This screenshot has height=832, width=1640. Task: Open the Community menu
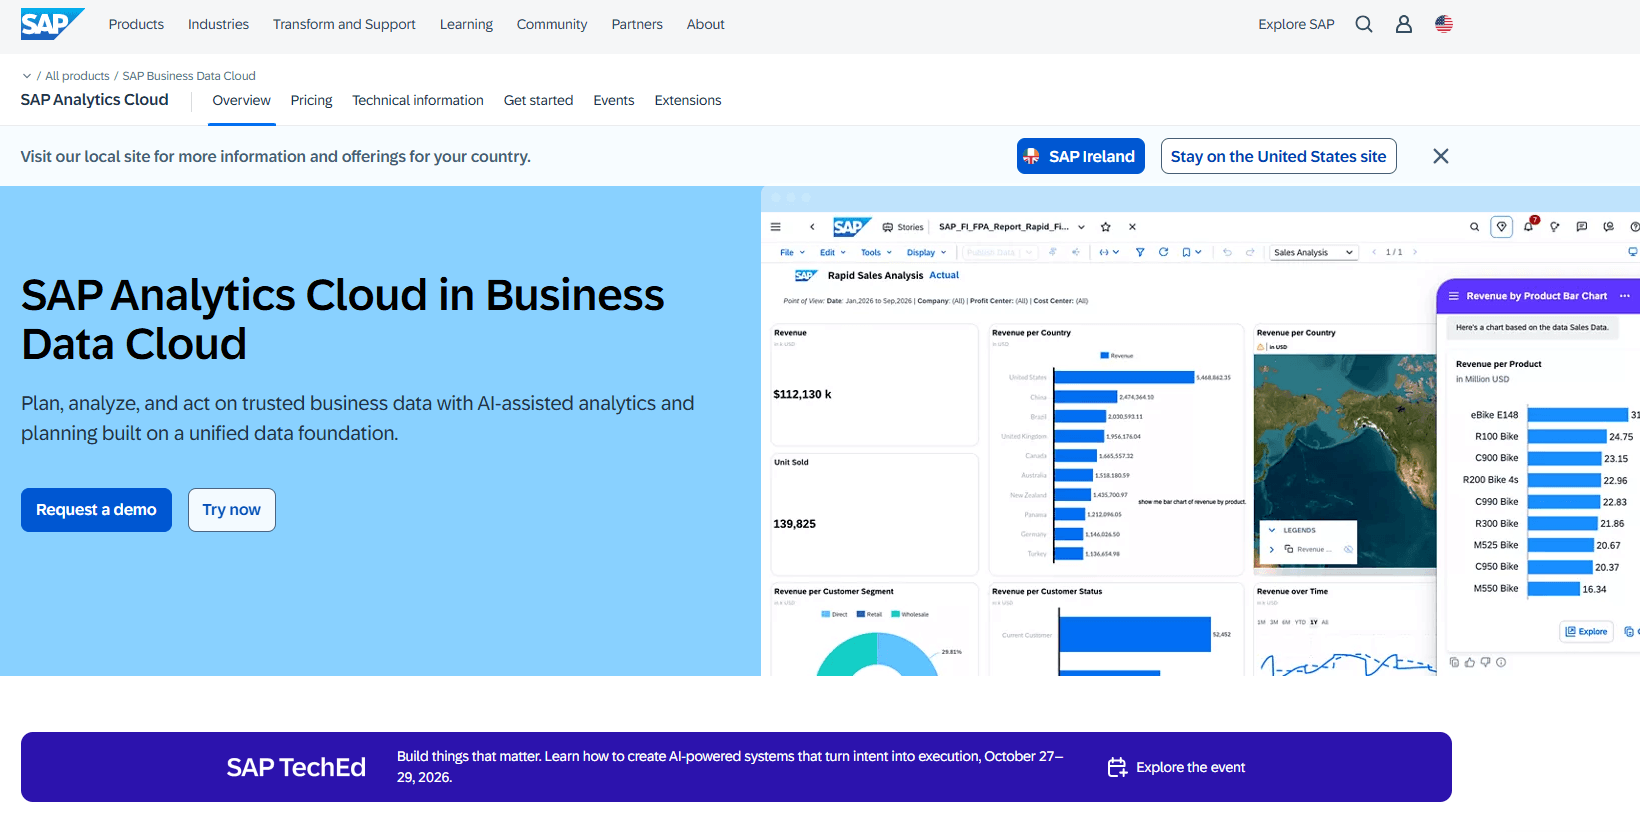click(x=552, y=24)
